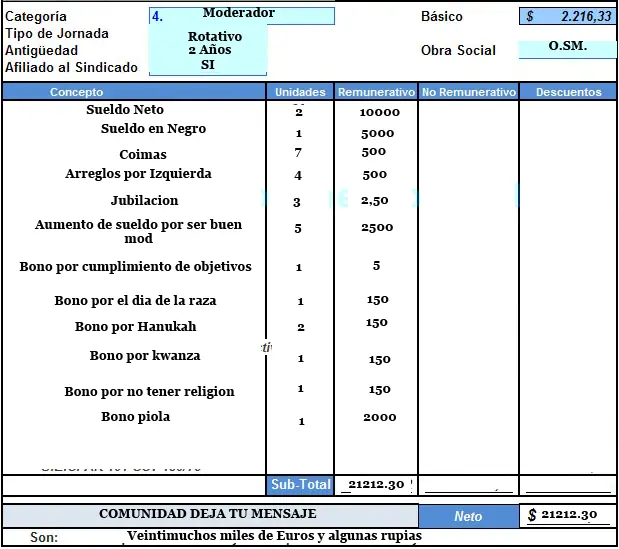Click the 'Jubilacion' concept
Viewport: 619px width, 549px height.
[x=144, y=200]
